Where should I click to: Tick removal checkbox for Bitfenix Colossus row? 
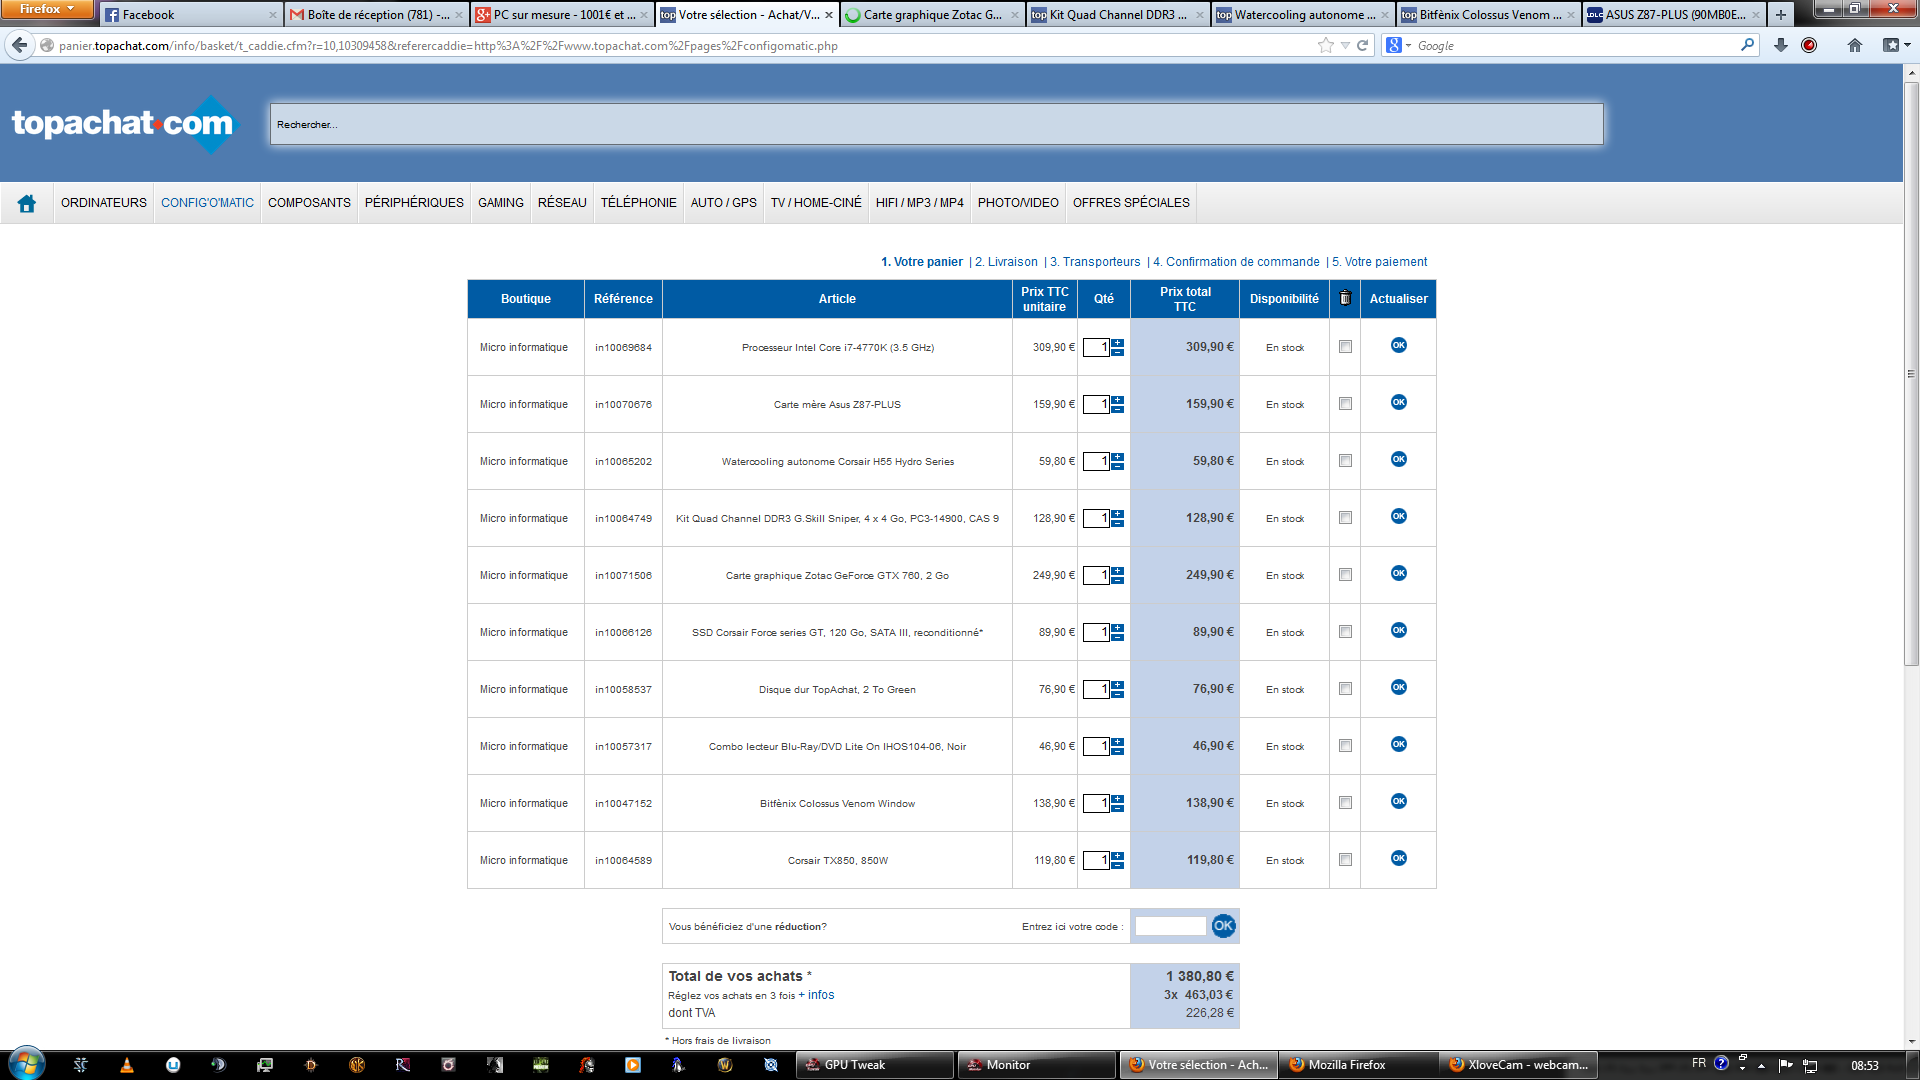coord(1345,803)
